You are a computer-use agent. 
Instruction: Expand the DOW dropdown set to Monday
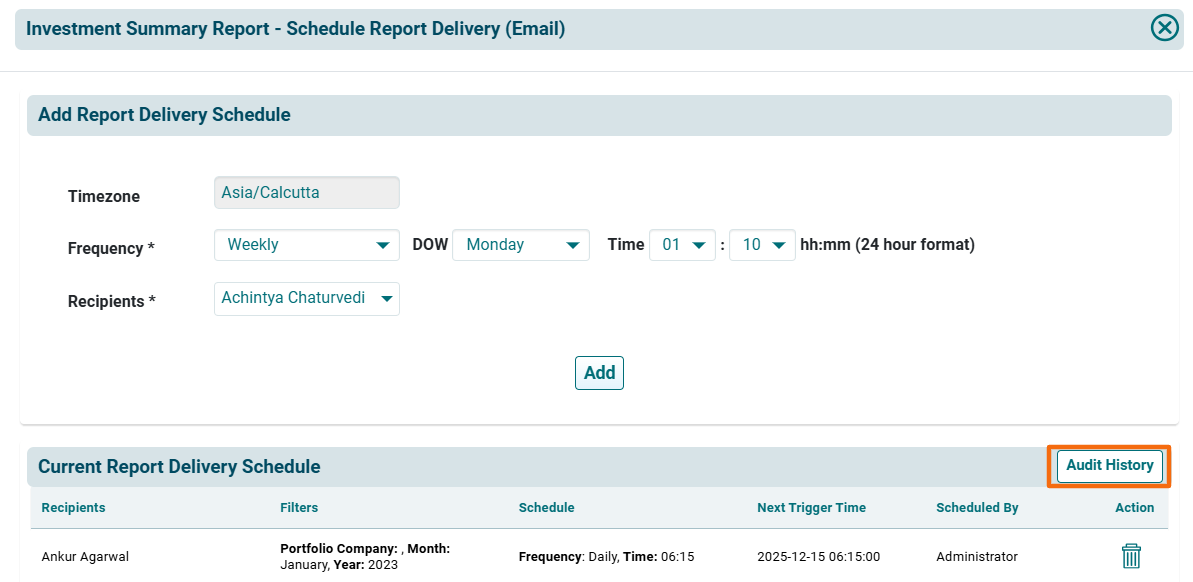tap(520, 245)
